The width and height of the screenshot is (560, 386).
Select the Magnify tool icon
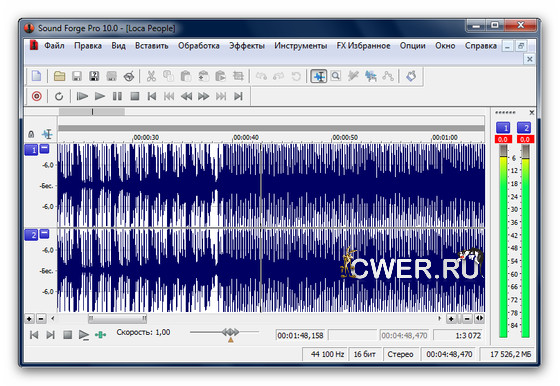pos(336,76)
